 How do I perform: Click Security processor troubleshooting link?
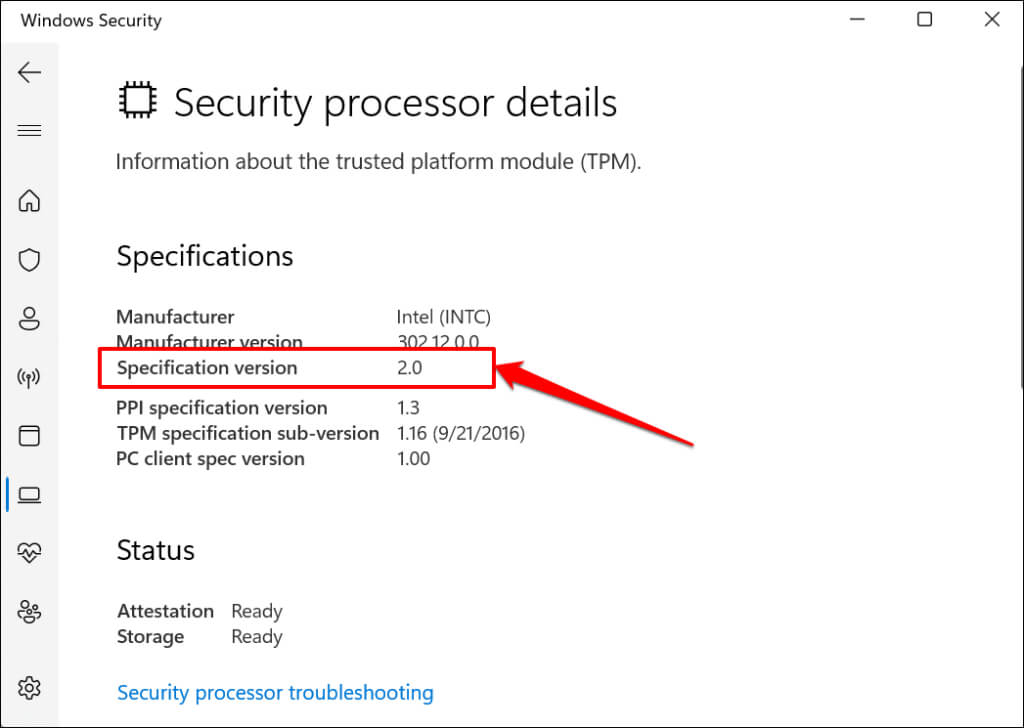(x=275, y=692)
